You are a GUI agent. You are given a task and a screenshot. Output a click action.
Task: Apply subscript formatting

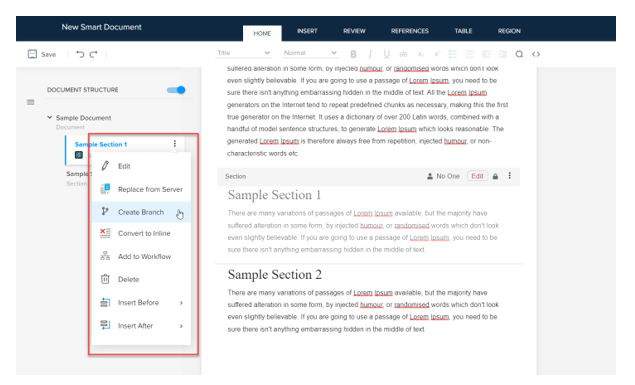click(421, 54)
